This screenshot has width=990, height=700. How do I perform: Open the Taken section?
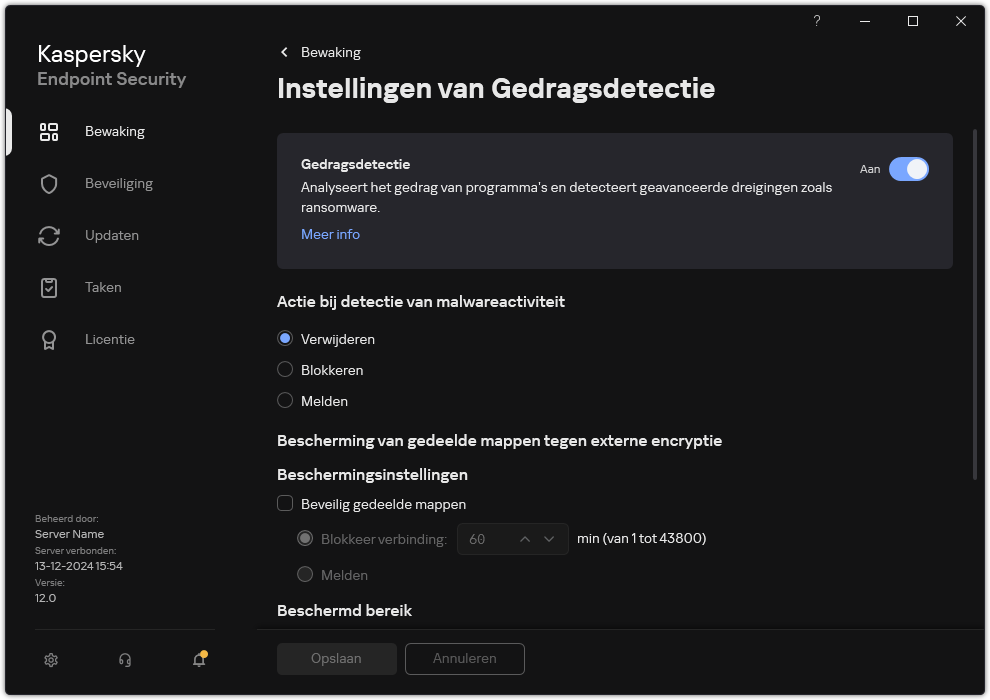tap(102, 287)
